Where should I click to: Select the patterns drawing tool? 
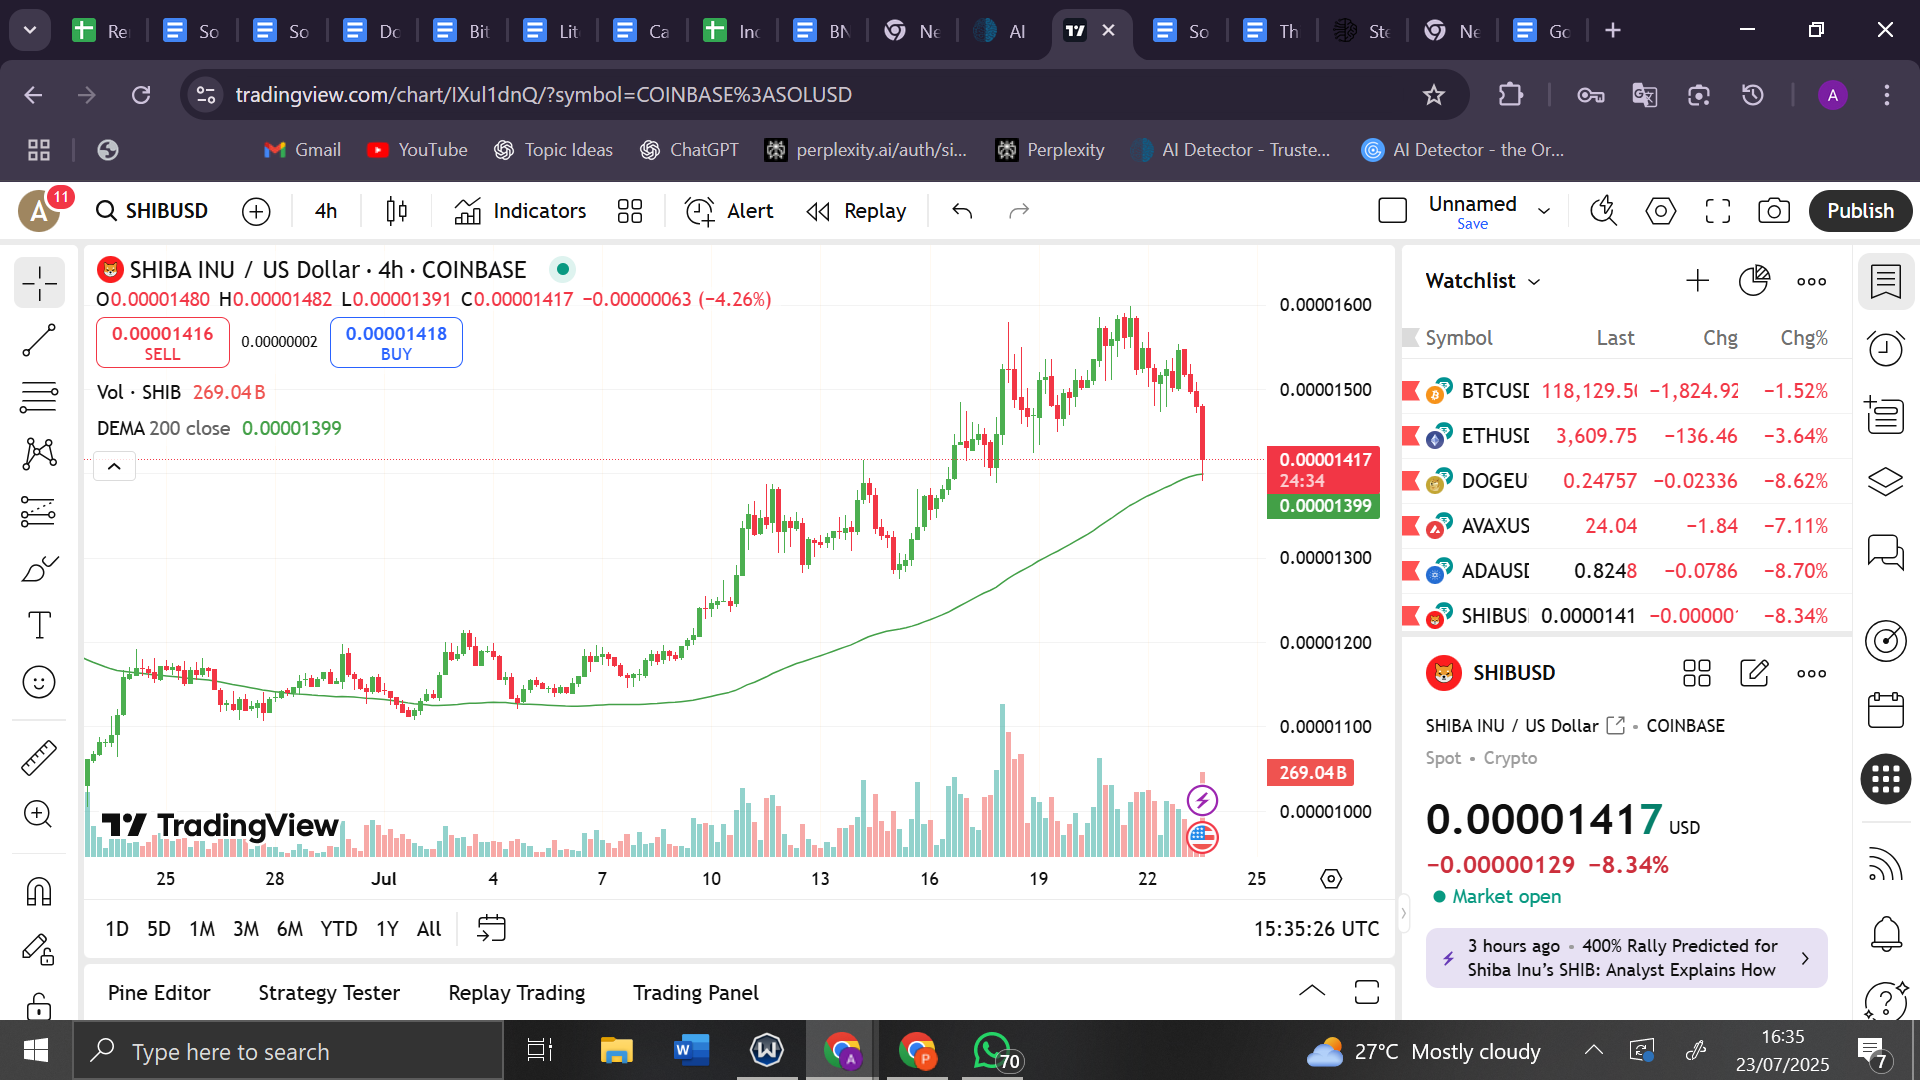tap(39, 454)
